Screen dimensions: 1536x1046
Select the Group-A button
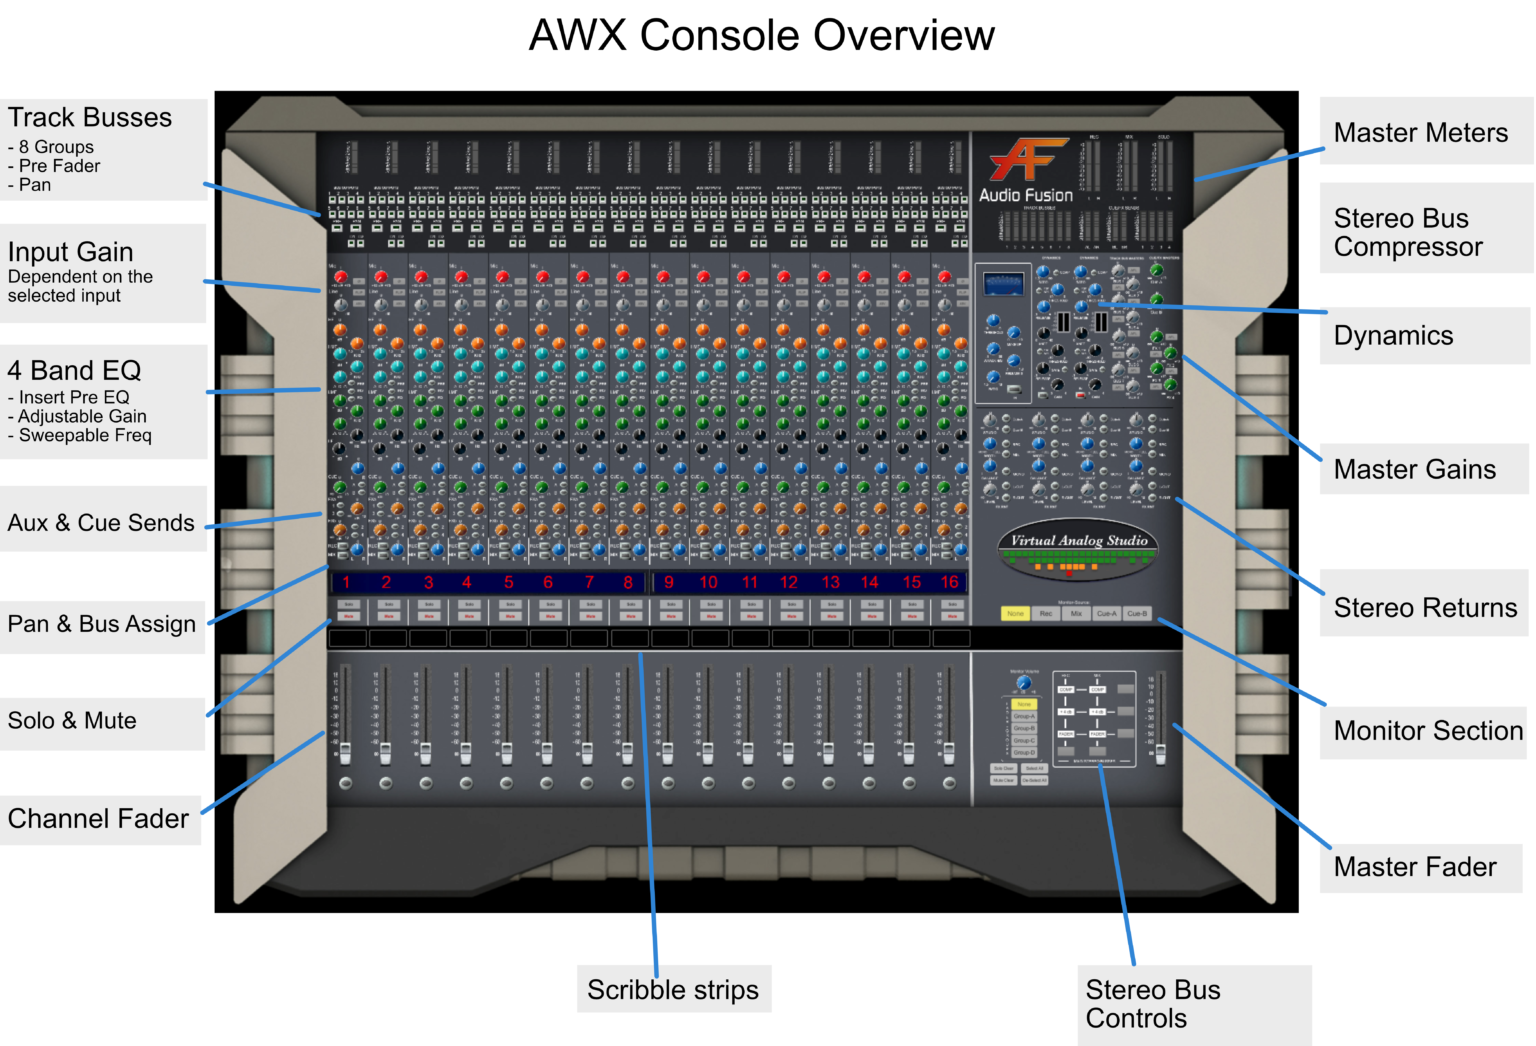click(1024, 716)
